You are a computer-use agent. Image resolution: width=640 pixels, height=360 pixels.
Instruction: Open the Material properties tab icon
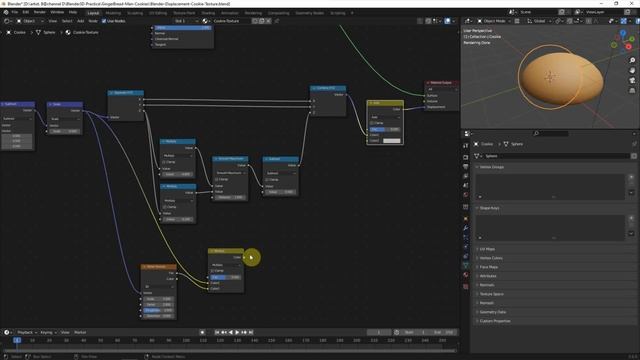coord(466,275)
